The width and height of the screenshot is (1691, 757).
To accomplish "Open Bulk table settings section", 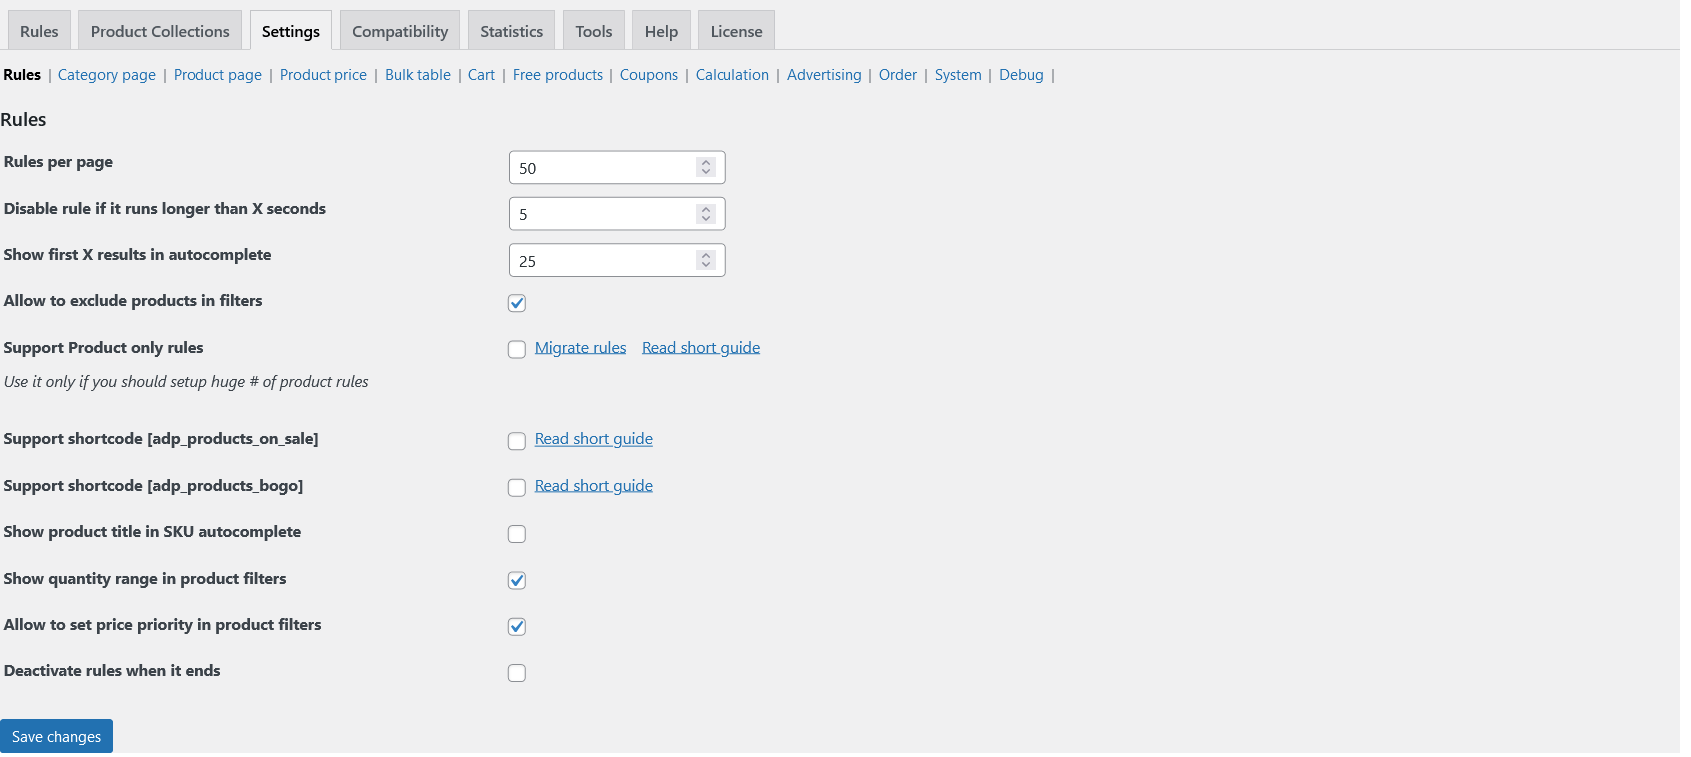I will click(418, 75).
